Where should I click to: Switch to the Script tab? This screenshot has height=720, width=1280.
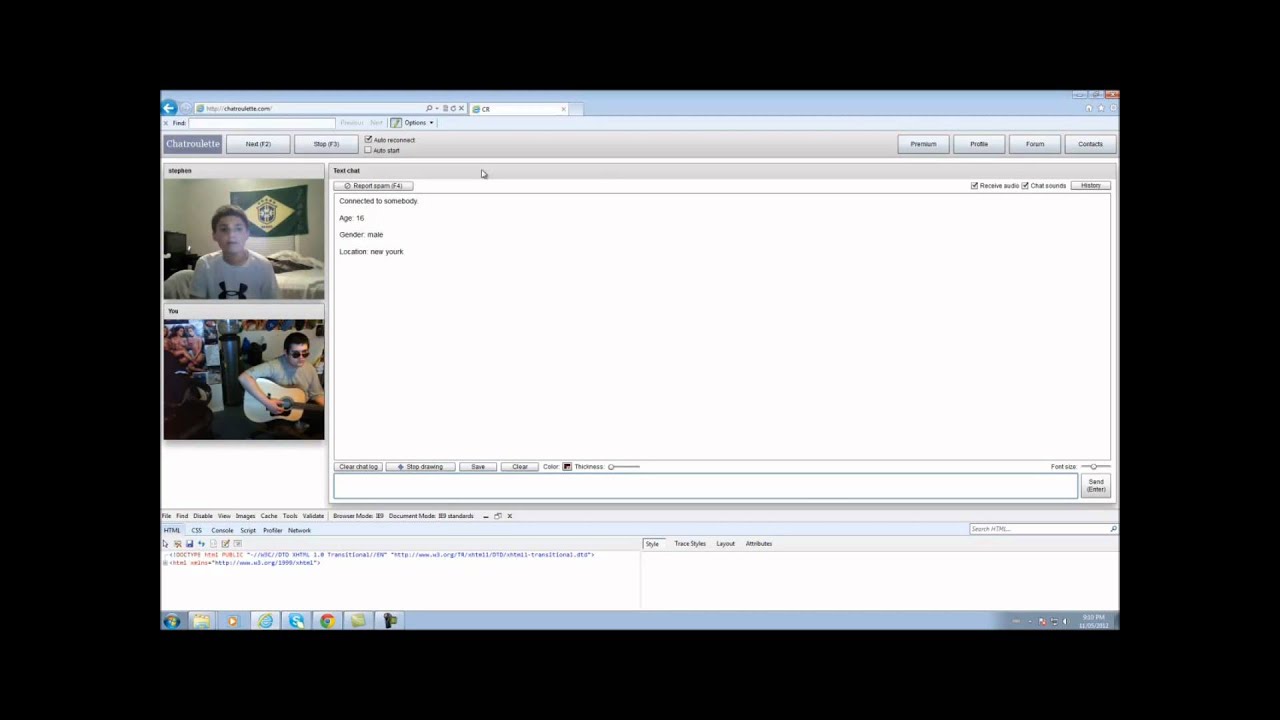(x=248, y=530)
